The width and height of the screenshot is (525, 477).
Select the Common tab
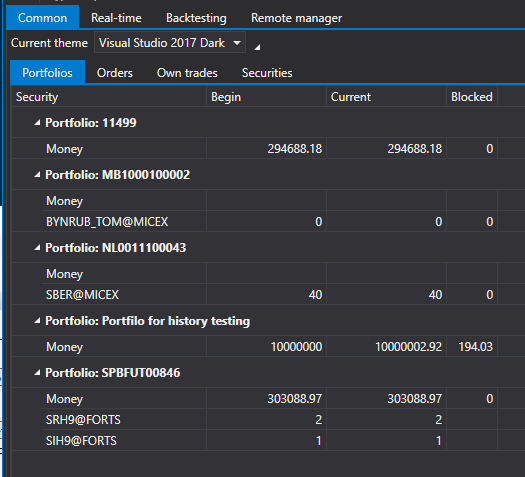point(43,17)
